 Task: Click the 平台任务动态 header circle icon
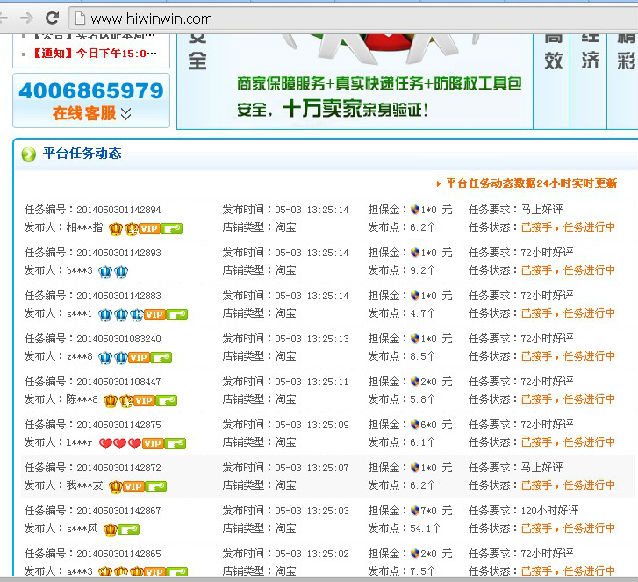(x=28, y=154)
